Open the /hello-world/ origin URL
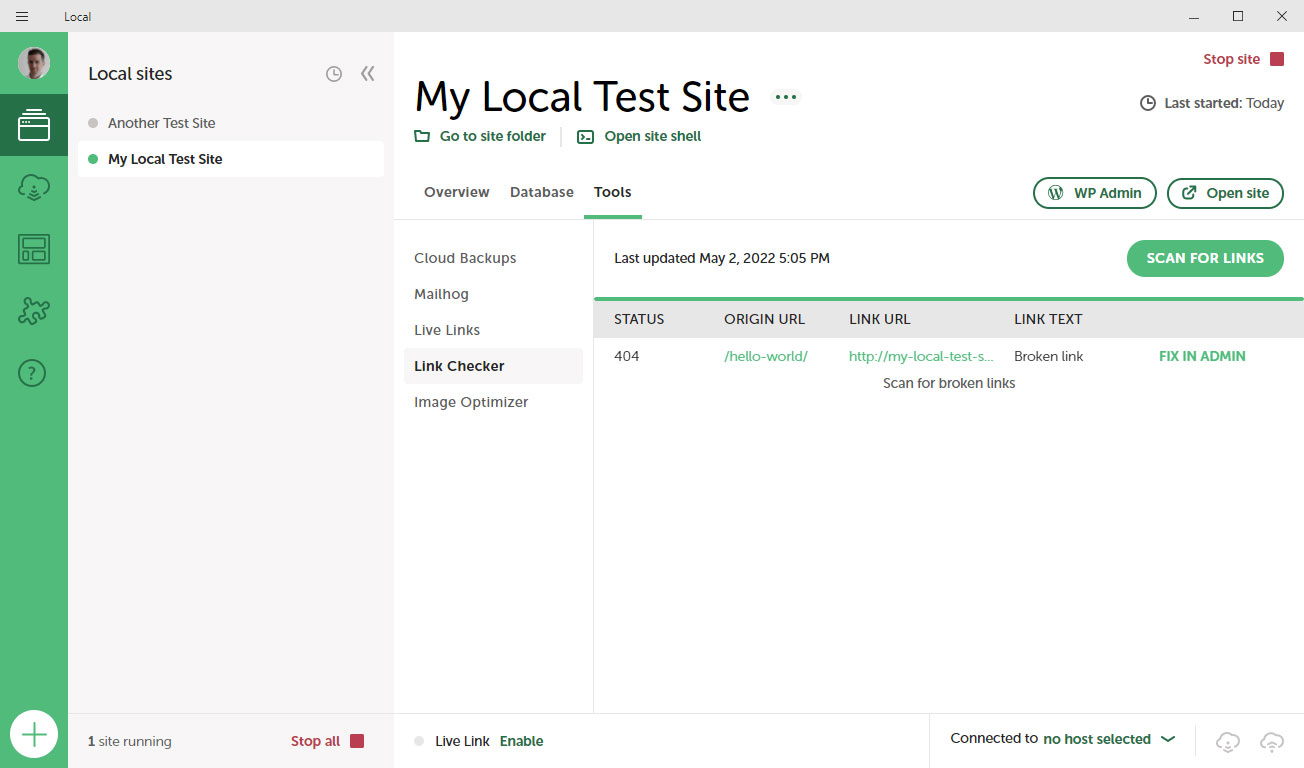1304x768 pixels. (766, 356)
